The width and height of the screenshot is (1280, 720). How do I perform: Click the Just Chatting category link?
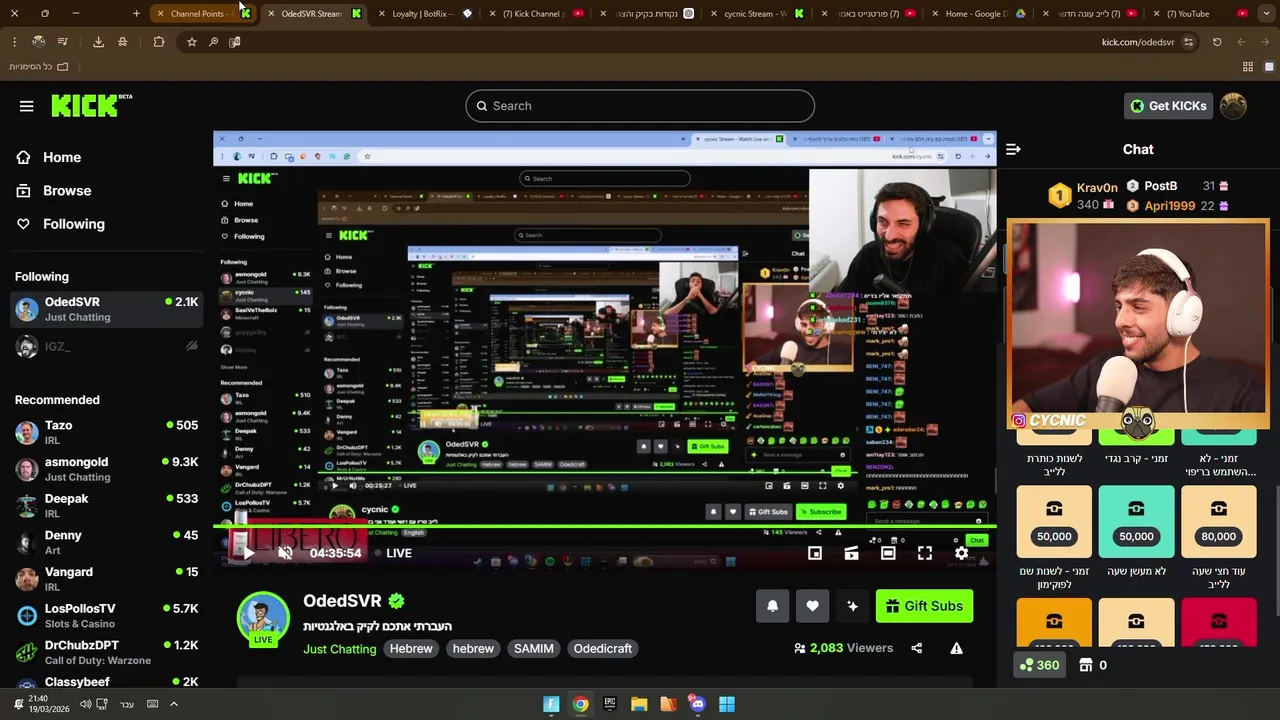pyautogui.click(x=340, y=649)
